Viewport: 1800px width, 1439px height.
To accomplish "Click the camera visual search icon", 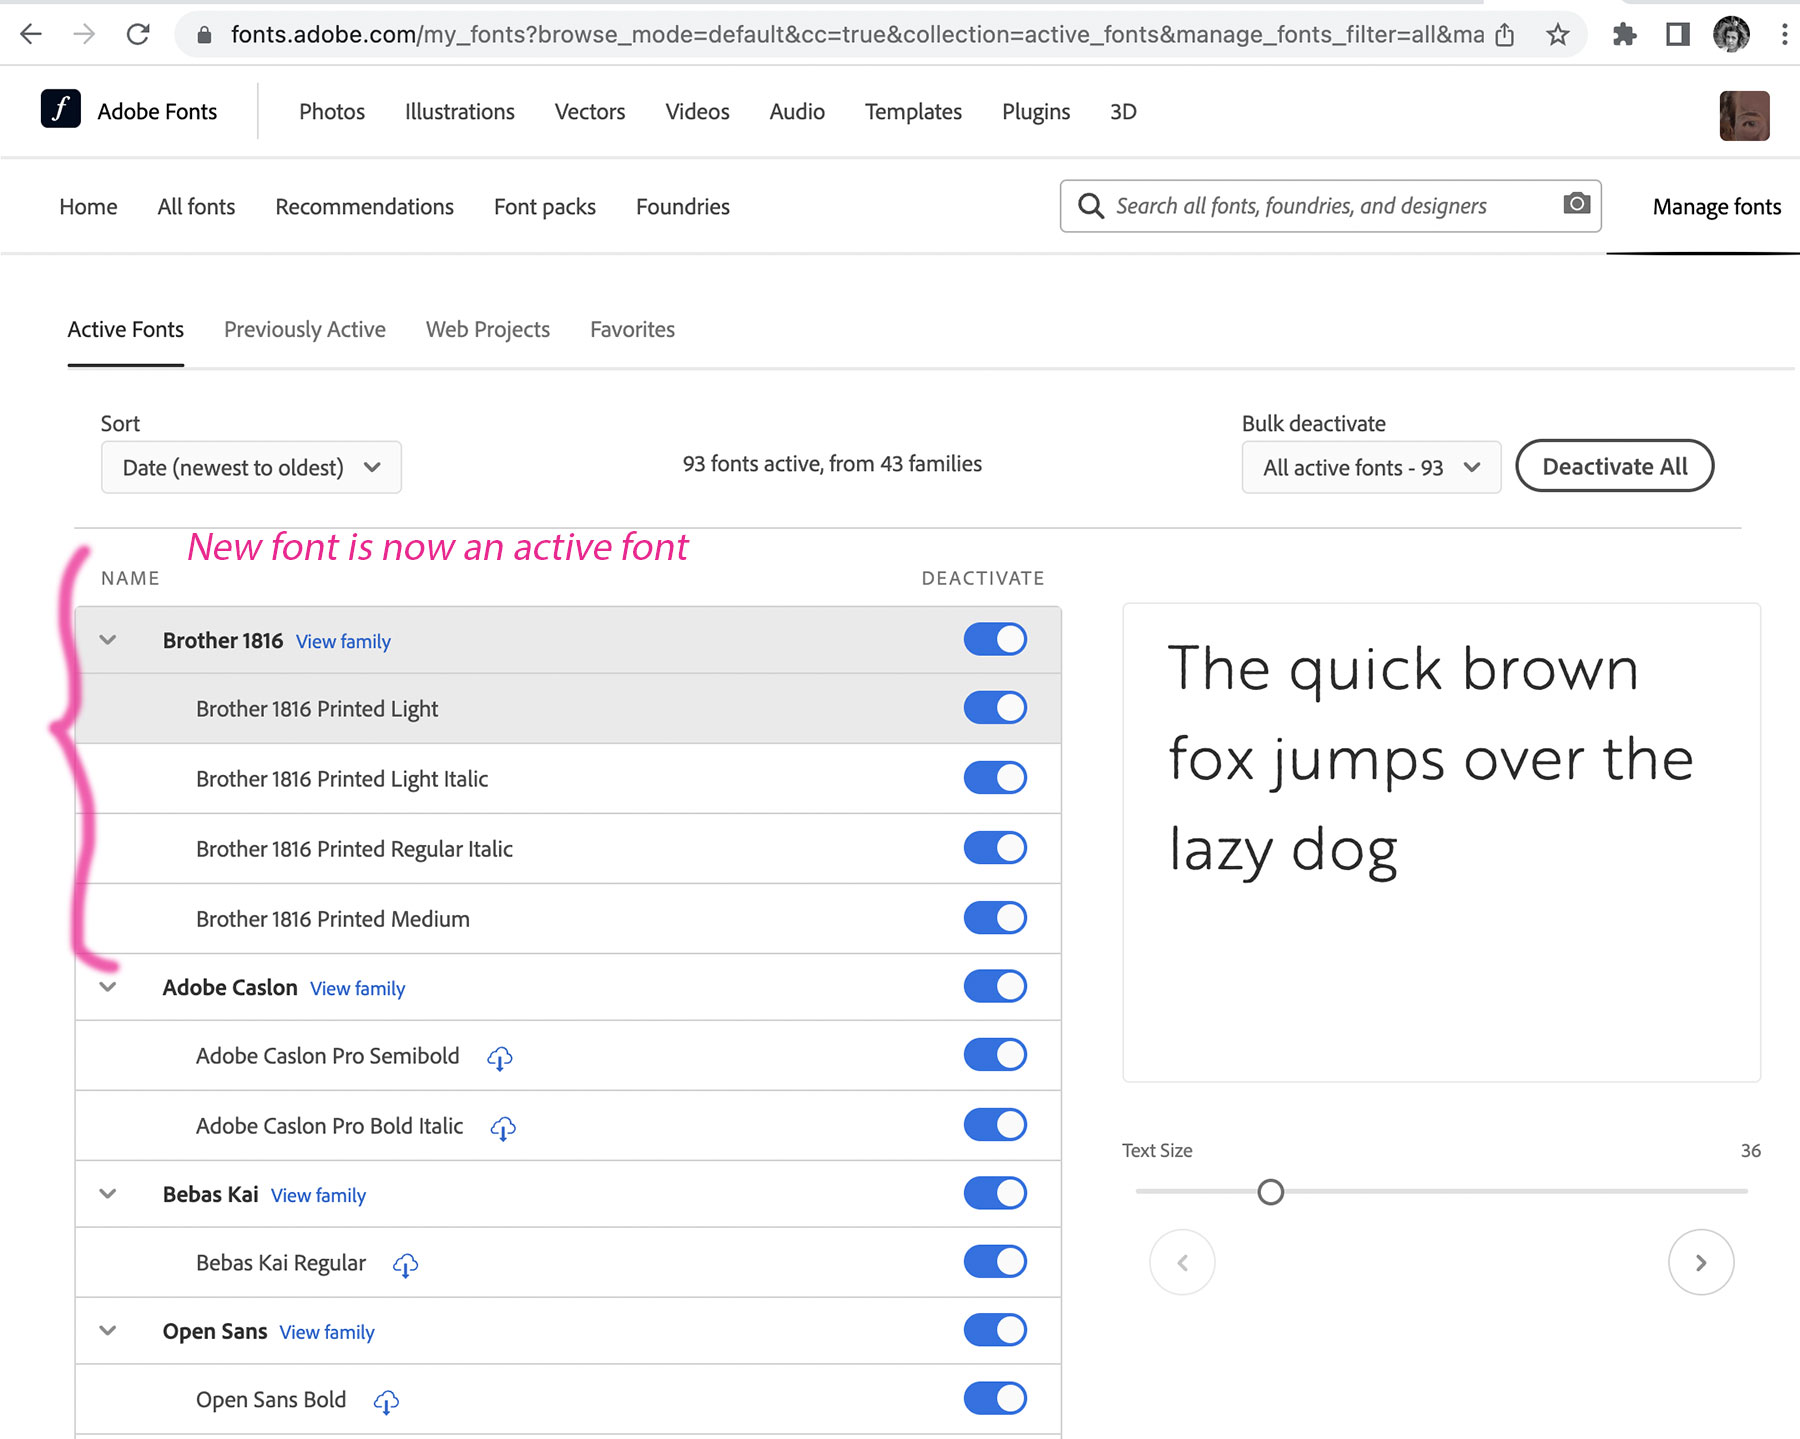I will coord(1576,204).
